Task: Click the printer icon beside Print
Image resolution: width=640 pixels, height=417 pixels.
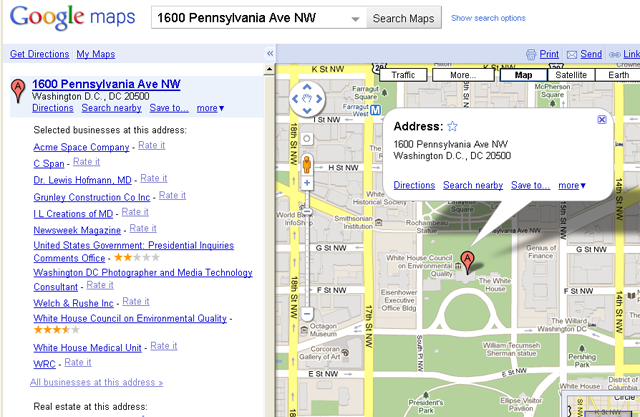Action: [x=531, y=54]
